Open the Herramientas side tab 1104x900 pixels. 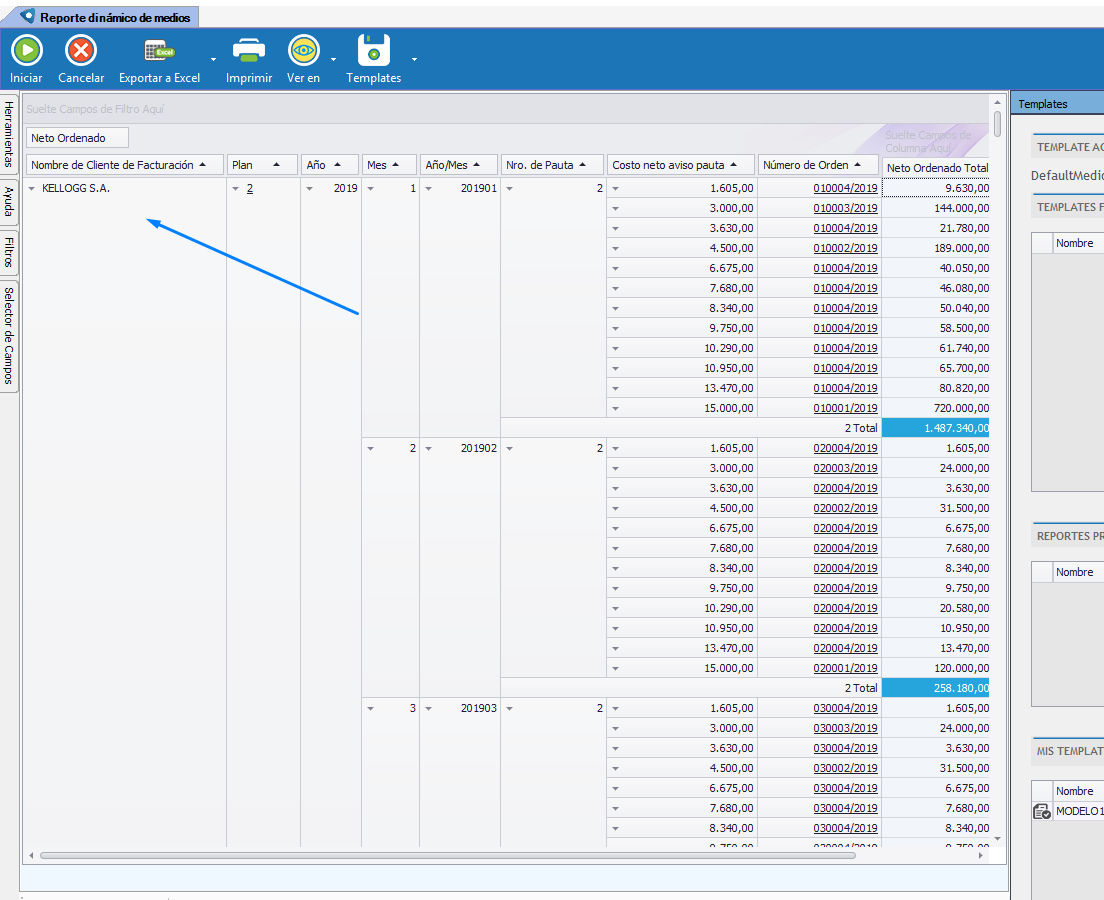[x=9, y=136]
